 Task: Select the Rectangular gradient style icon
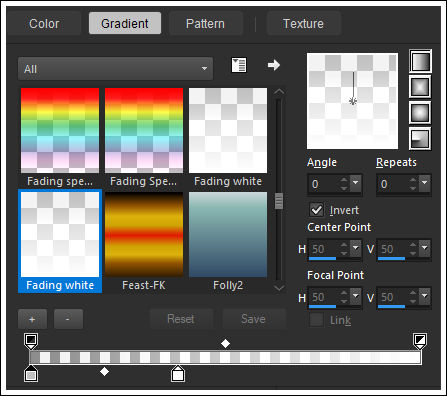[x=421, y=87]
